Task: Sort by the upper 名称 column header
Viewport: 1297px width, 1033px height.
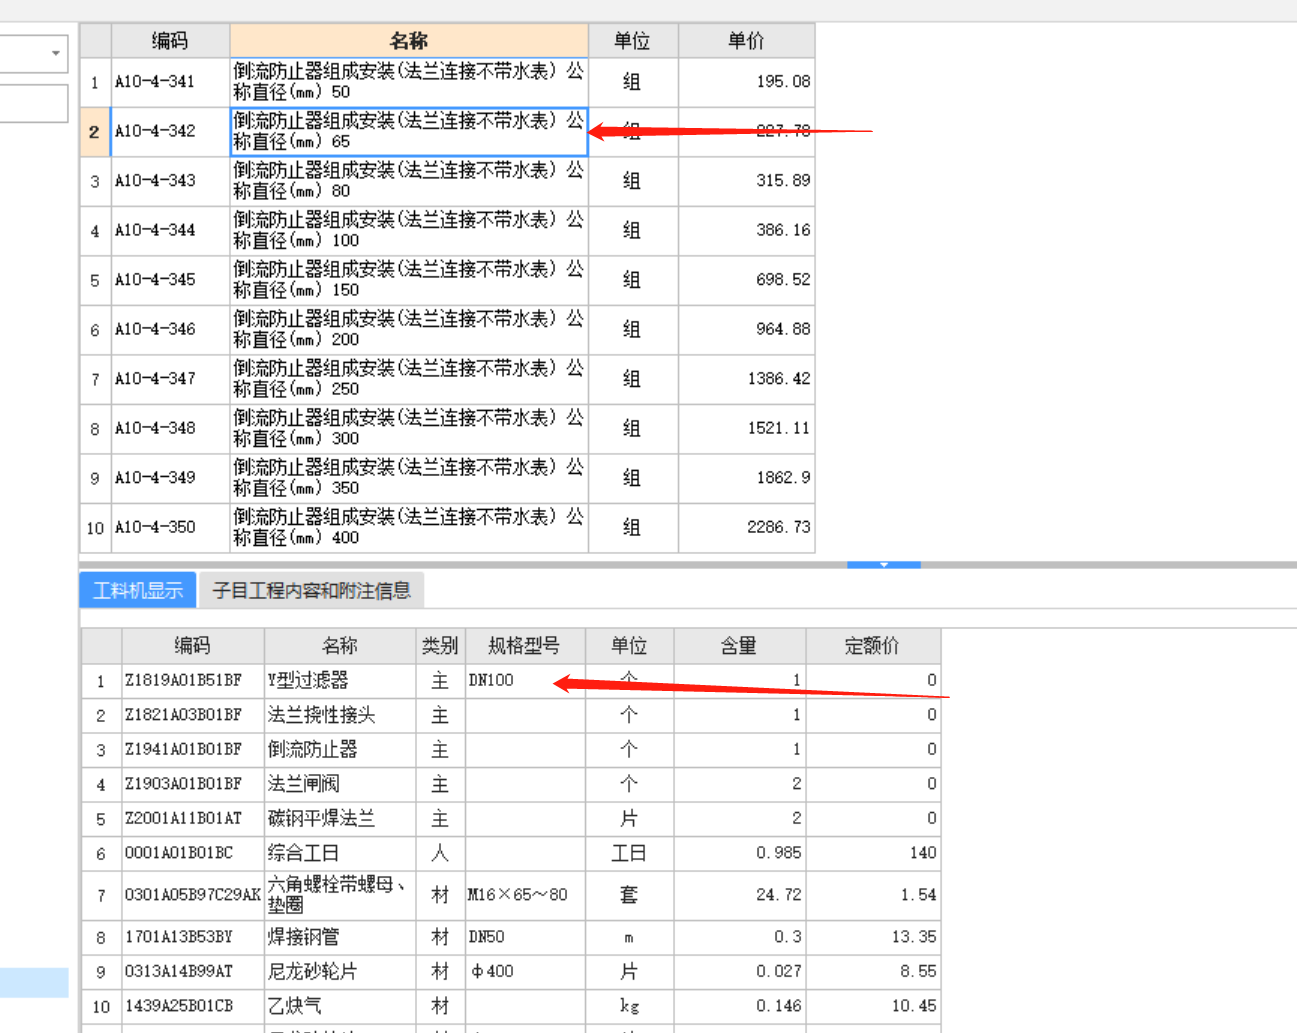Action: tap(409, 41)
